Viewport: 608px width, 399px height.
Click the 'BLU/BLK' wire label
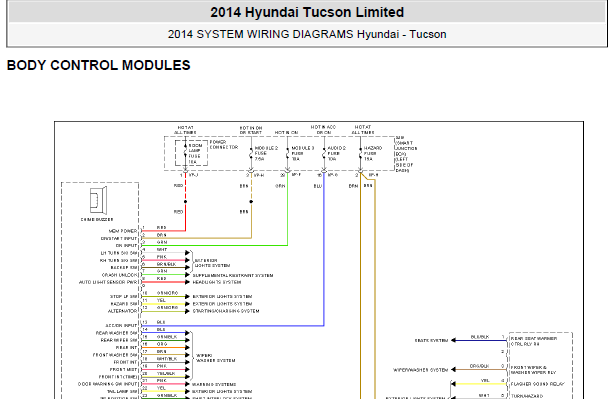pos(480,337)
